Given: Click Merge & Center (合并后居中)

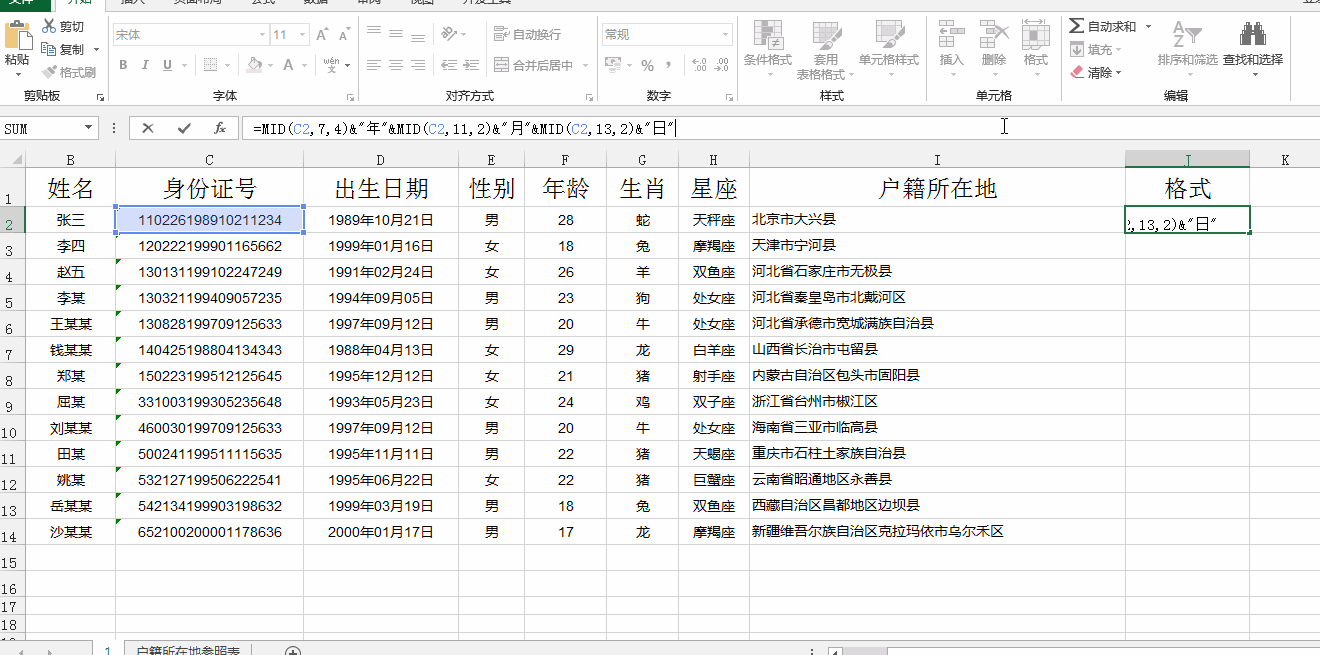Looking at the screenshot, I should (533, 65).
